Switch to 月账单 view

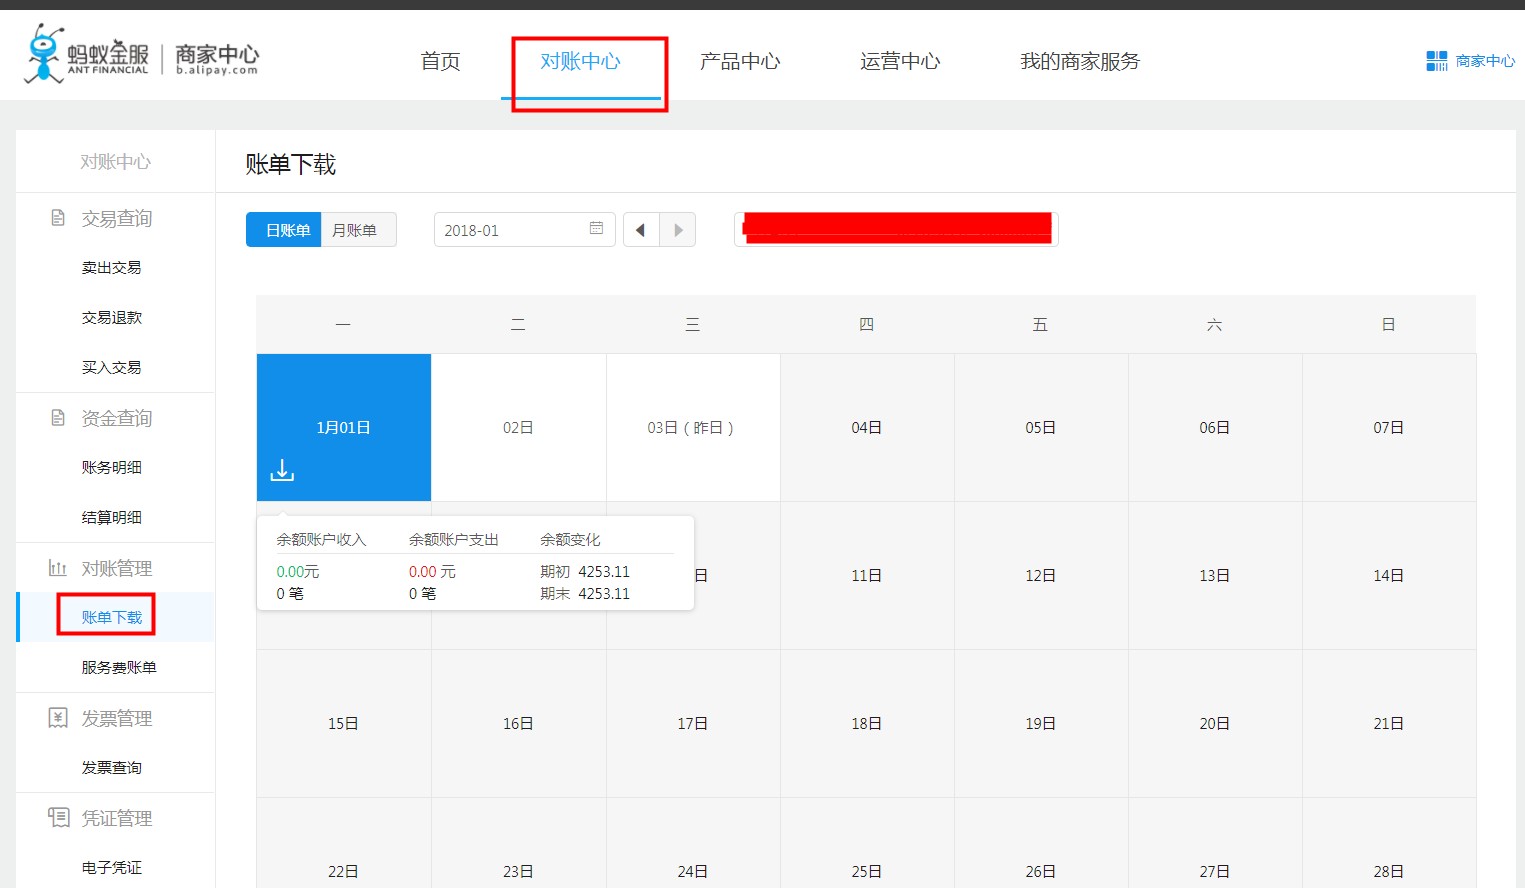pos(359,230)
